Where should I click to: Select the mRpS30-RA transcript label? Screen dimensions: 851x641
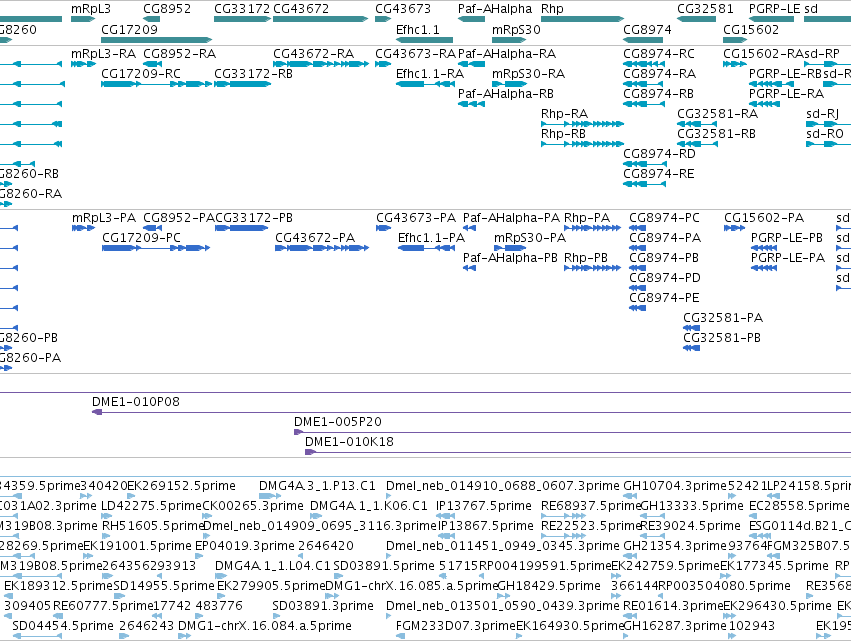point(528,74)
